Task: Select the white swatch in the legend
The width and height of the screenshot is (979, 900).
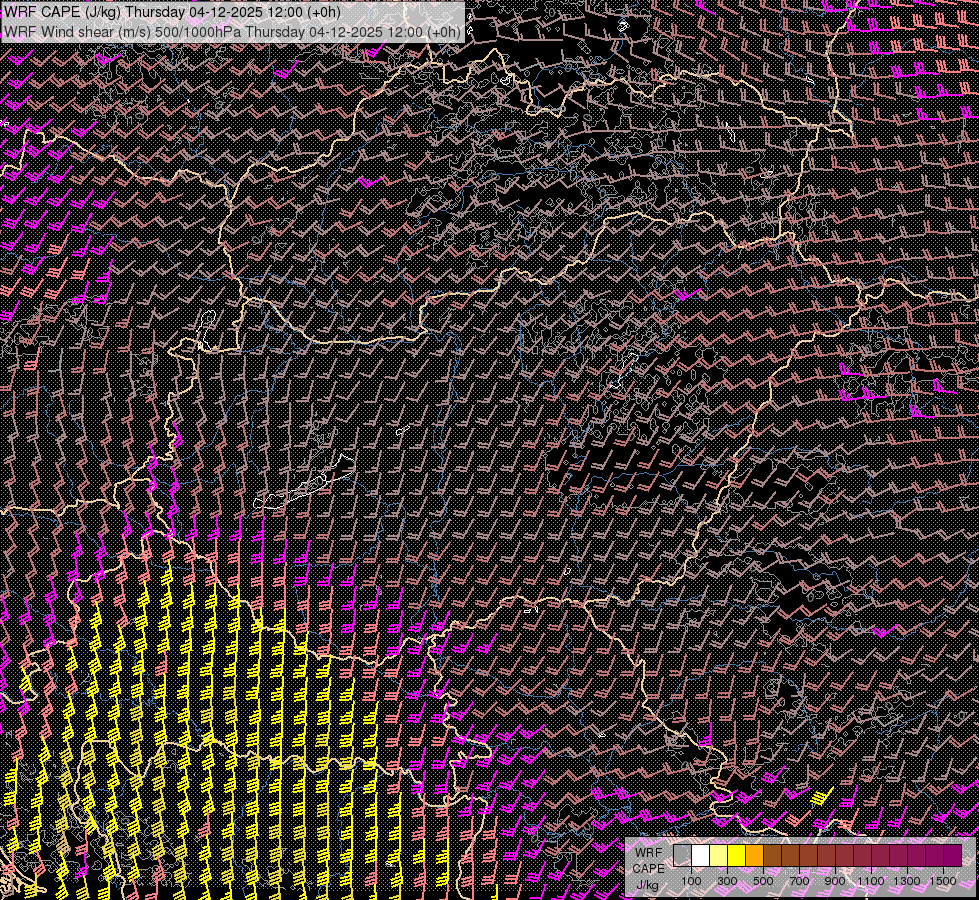Action: point(700,855)
